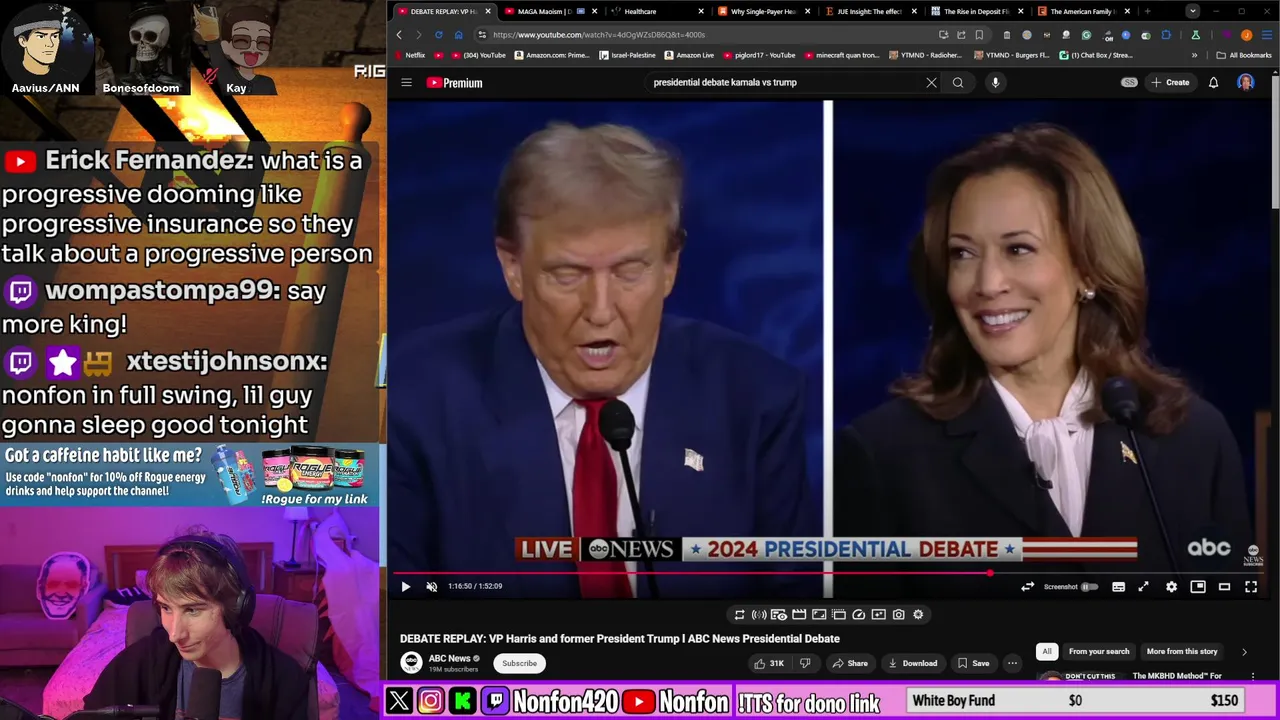
Task: Reload the current page
Action: point(438,35)
